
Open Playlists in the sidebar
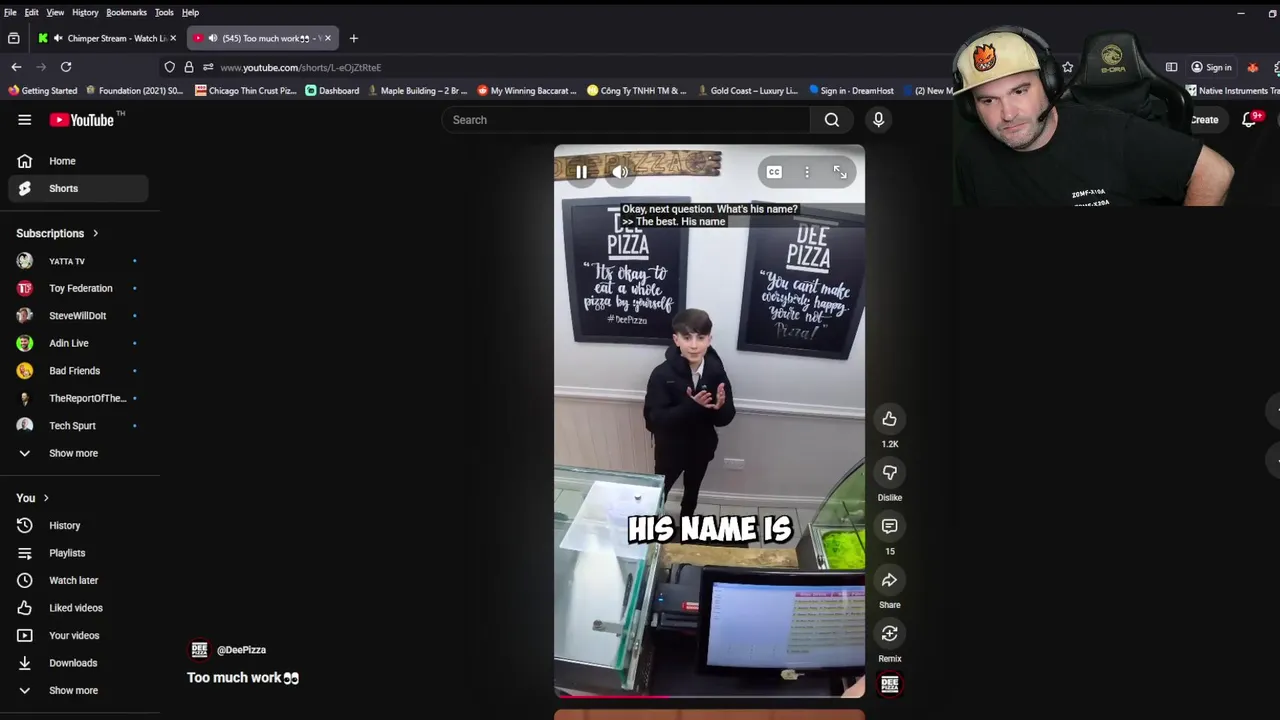point(78,553)
